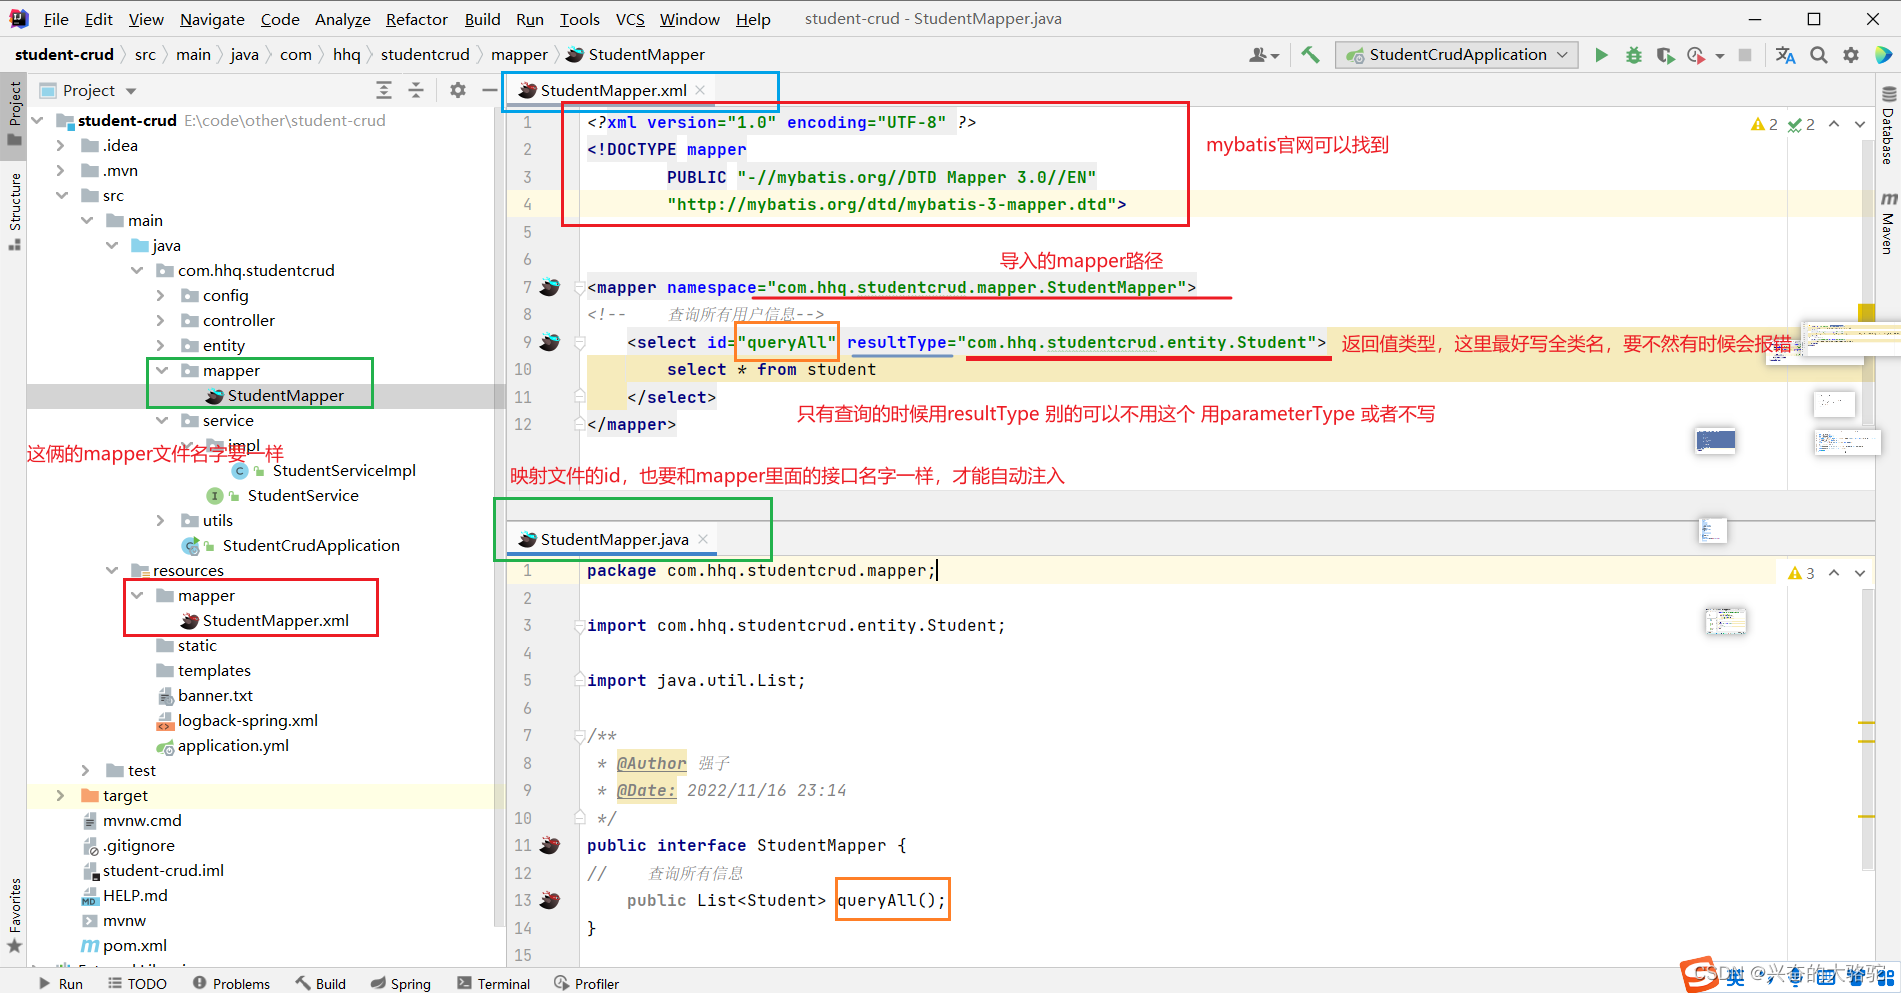Click the 3 warnings indicator in the java editor
1901x993 pixels.
(1802, 572)
